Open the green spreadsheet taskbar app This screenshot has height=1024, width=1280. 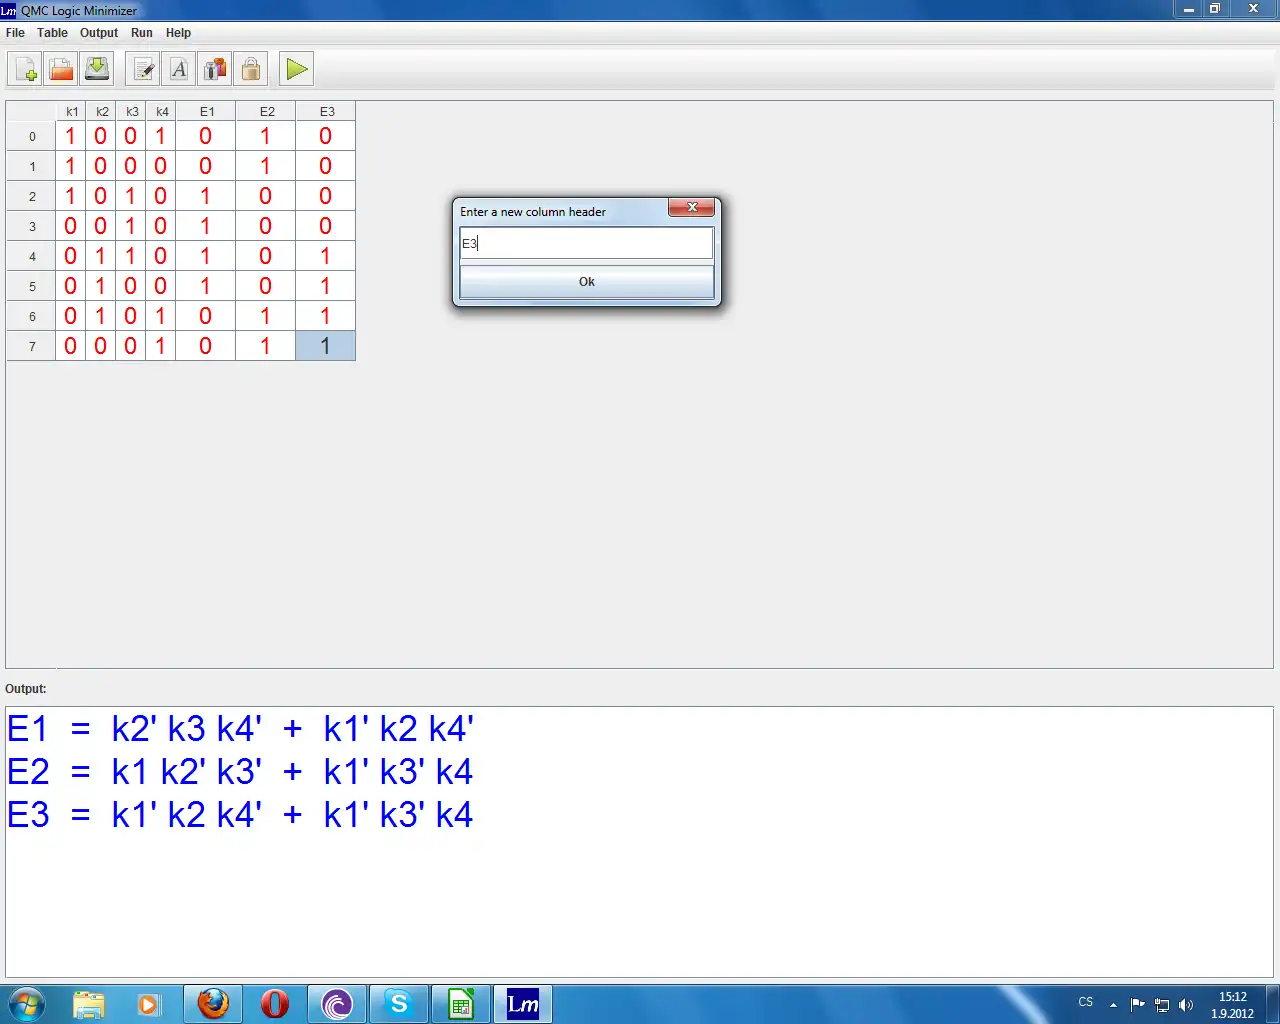pyautogui.click(x=461, y=1004)
